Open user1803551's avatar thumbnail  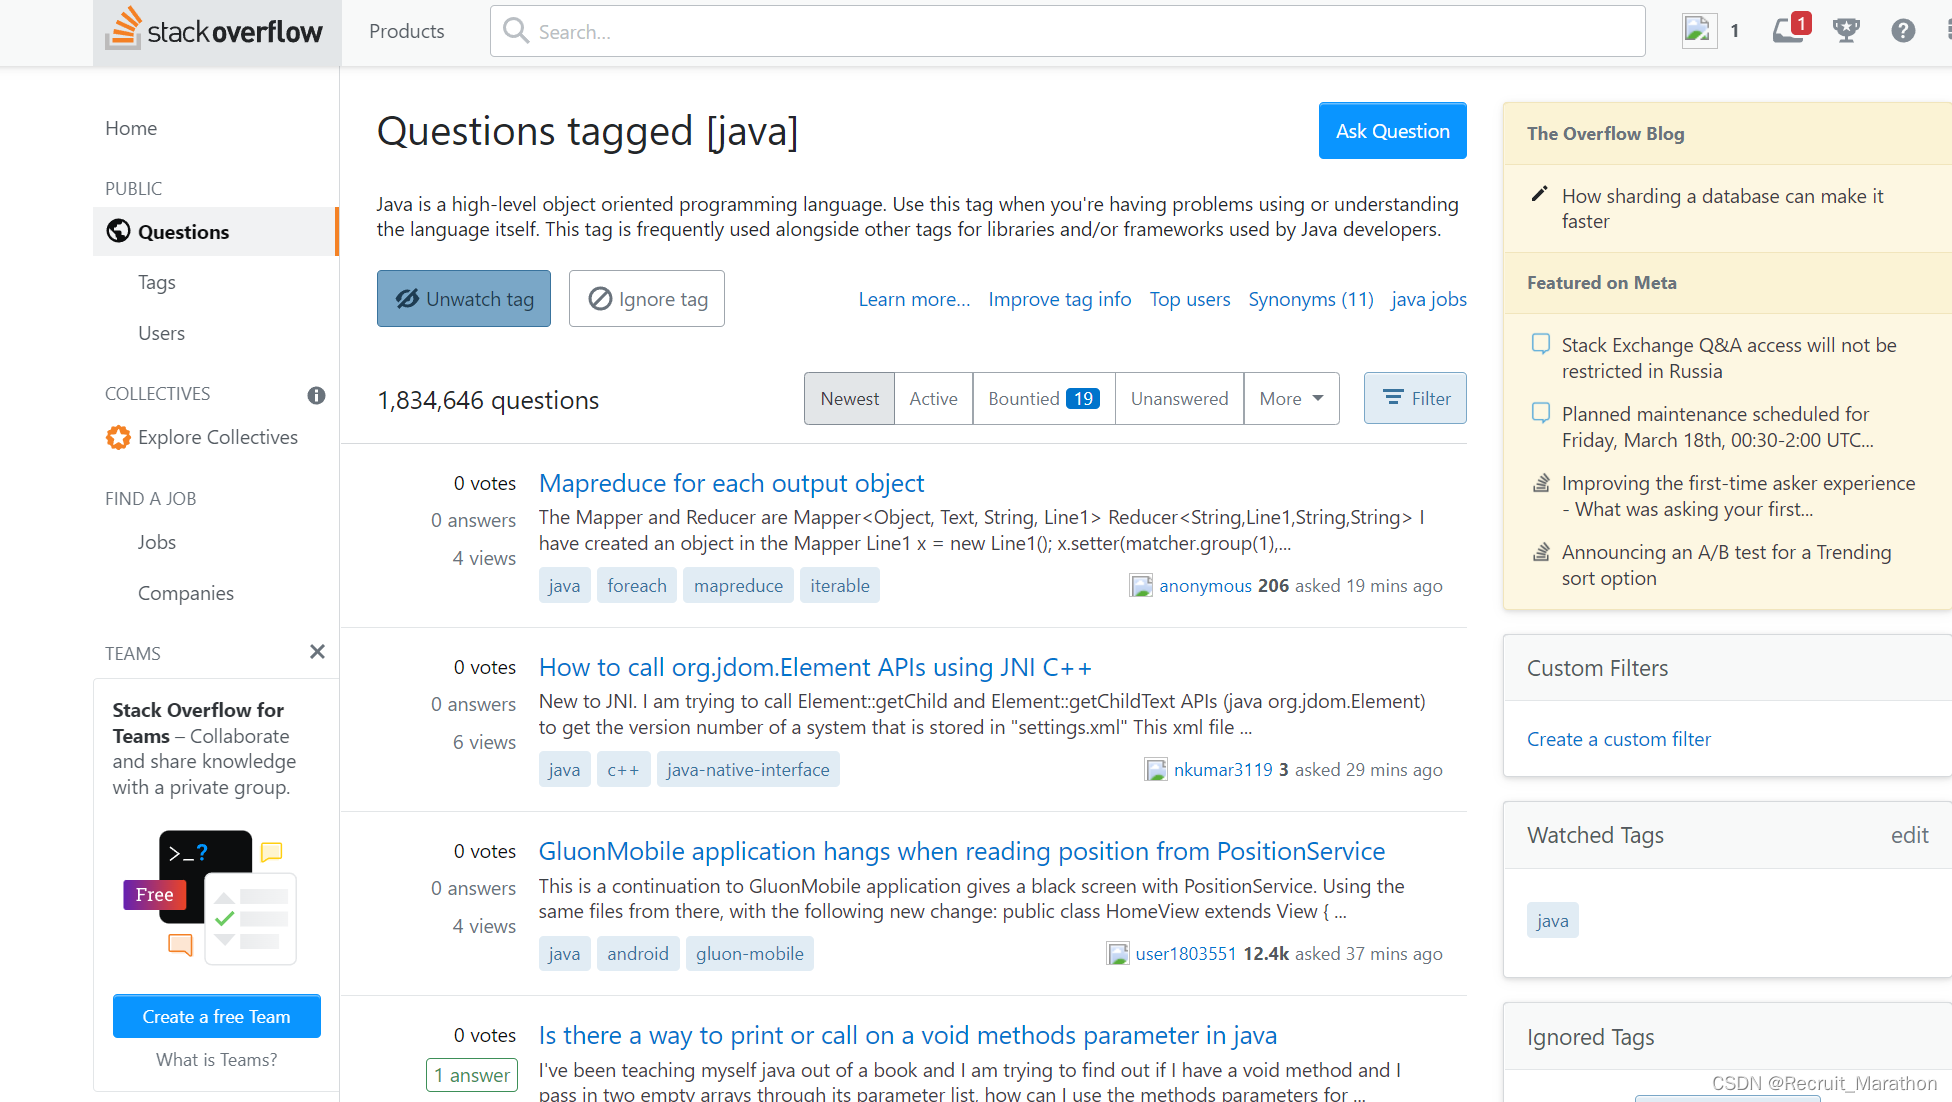(x=1117, y=954)
